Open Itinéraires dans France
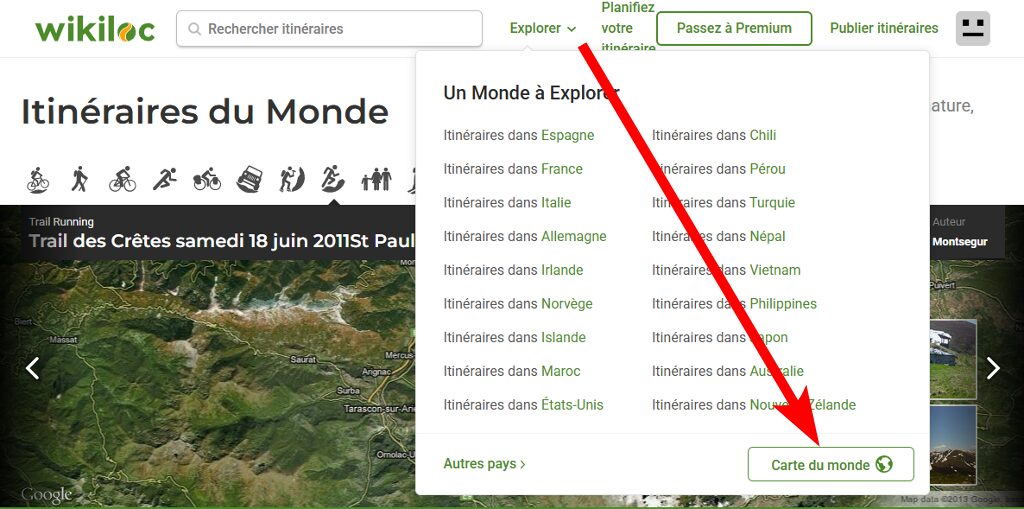Screen dimensions: 1024x509 tap(513, 169)
